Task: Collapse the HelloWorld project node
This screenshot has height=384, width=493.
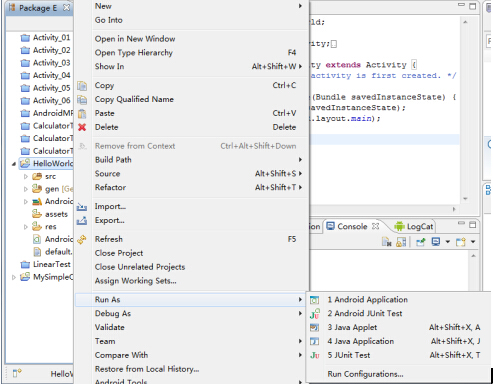Action: pyautogui.click(x=14, y=164)
